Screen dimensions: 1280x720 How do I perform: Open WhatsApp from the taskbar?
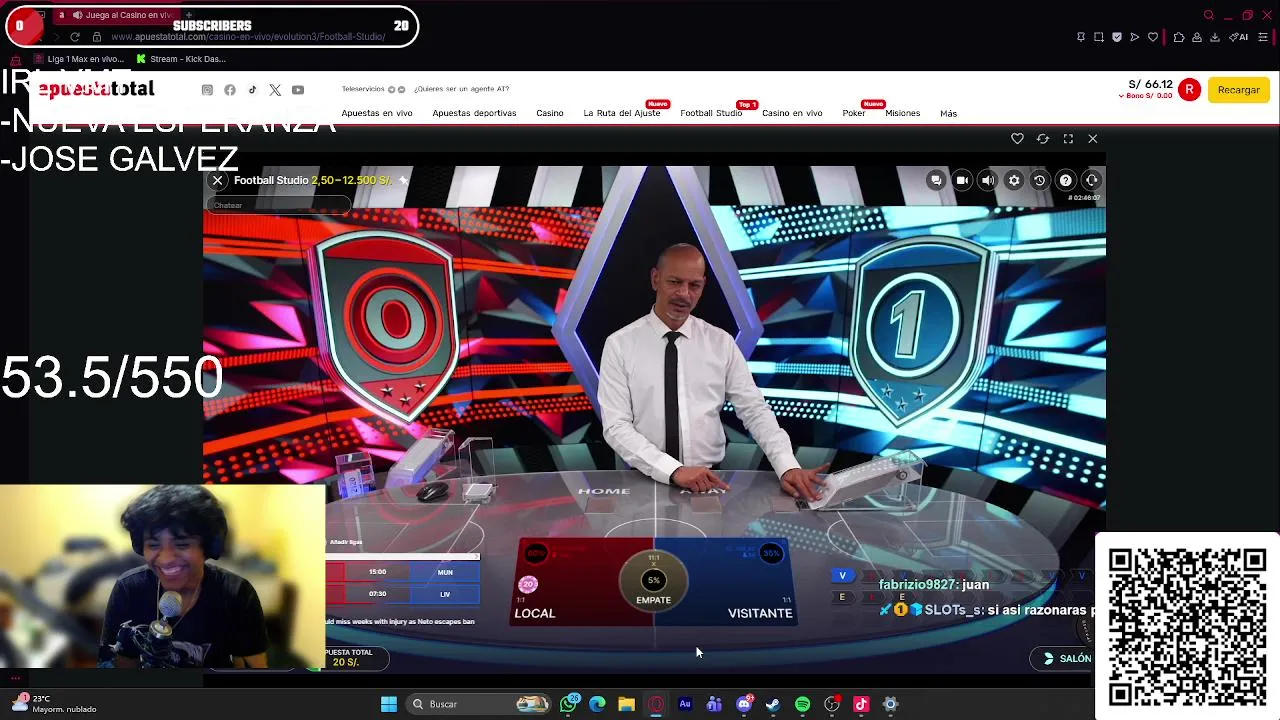click(x=569, y=704)
